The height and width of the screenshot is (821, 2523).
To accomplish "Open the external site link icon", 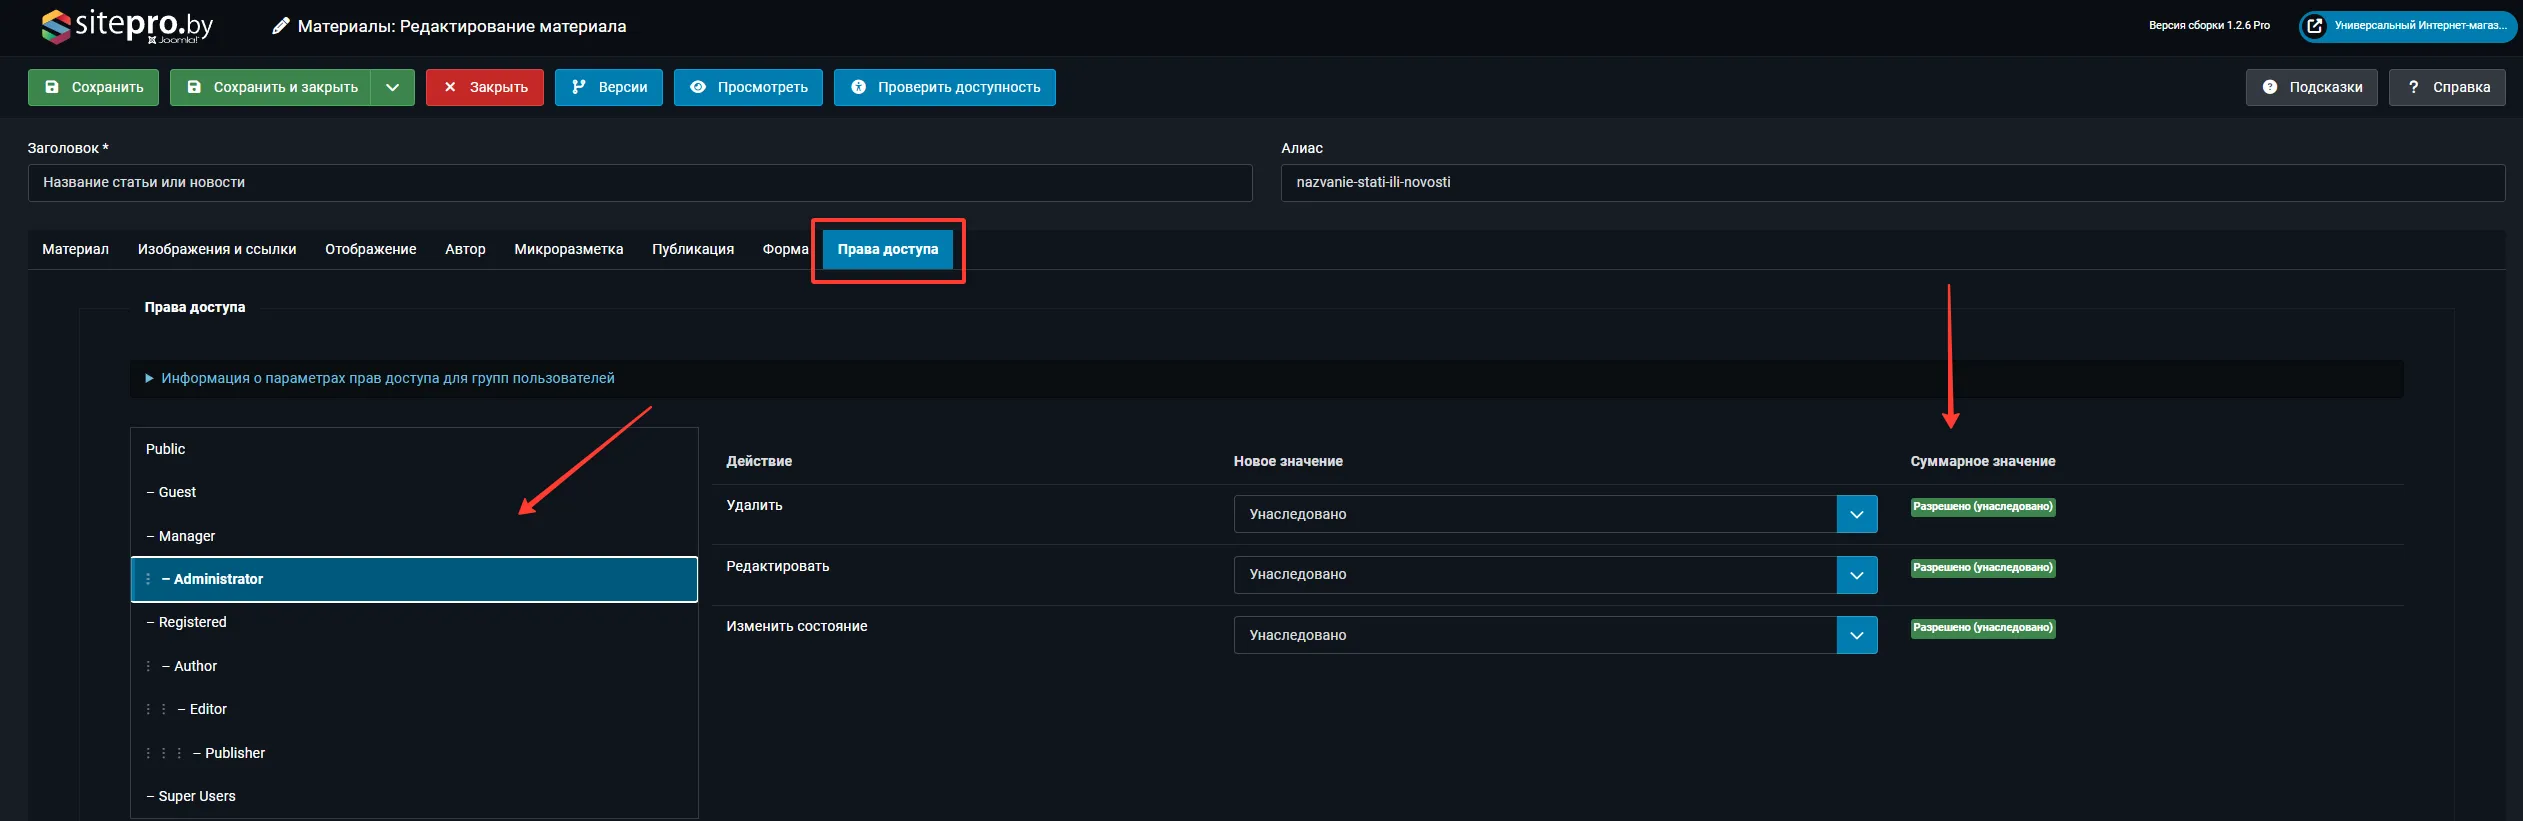I will pos(2314,26).
